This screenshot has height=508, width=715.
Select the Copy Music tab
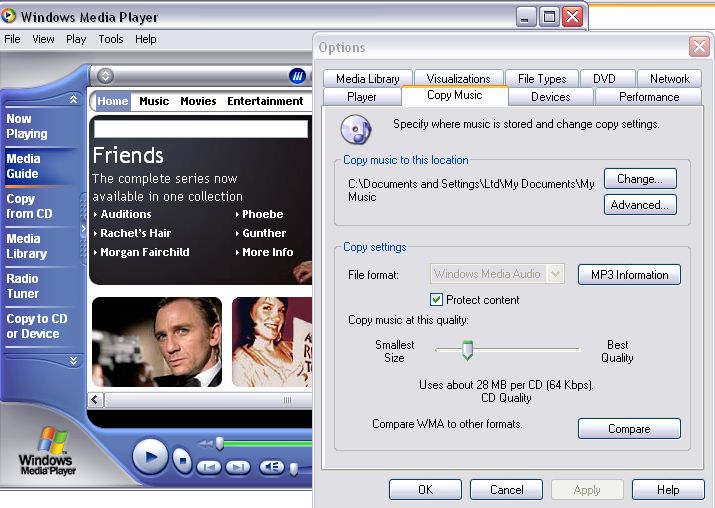pyautogui.click(x=455, y=95)
